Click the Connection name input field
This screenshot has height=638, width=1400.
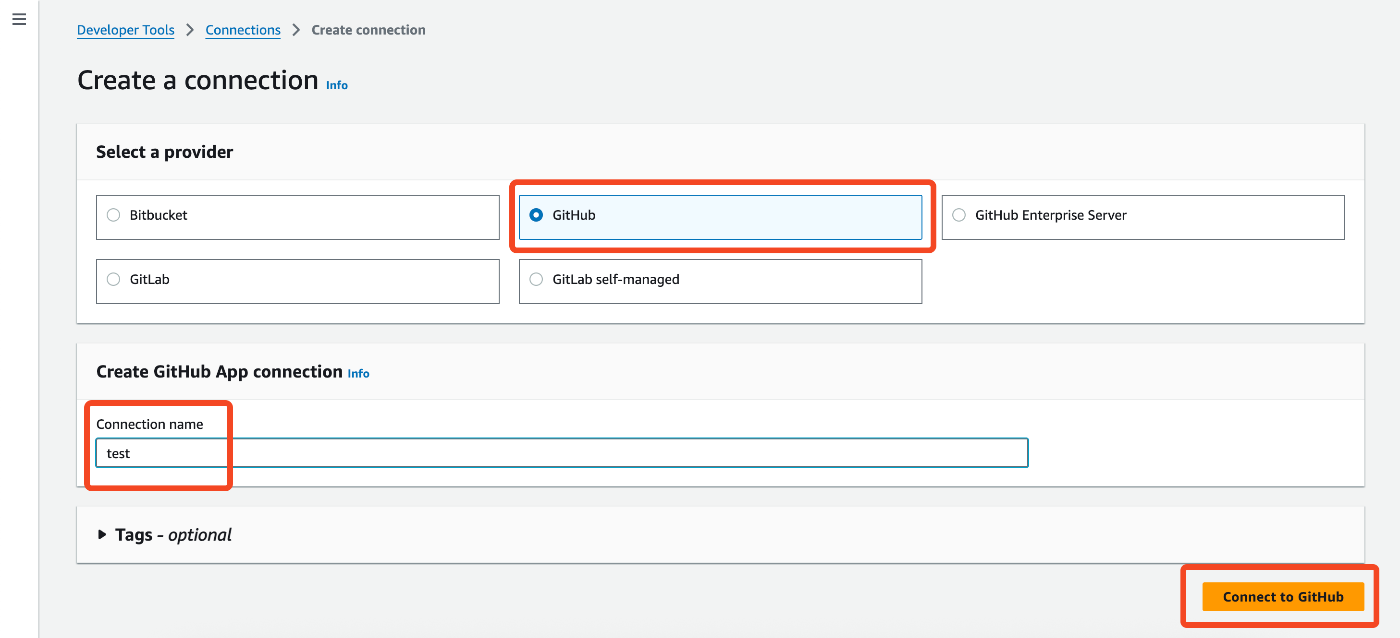click(562, 453)
